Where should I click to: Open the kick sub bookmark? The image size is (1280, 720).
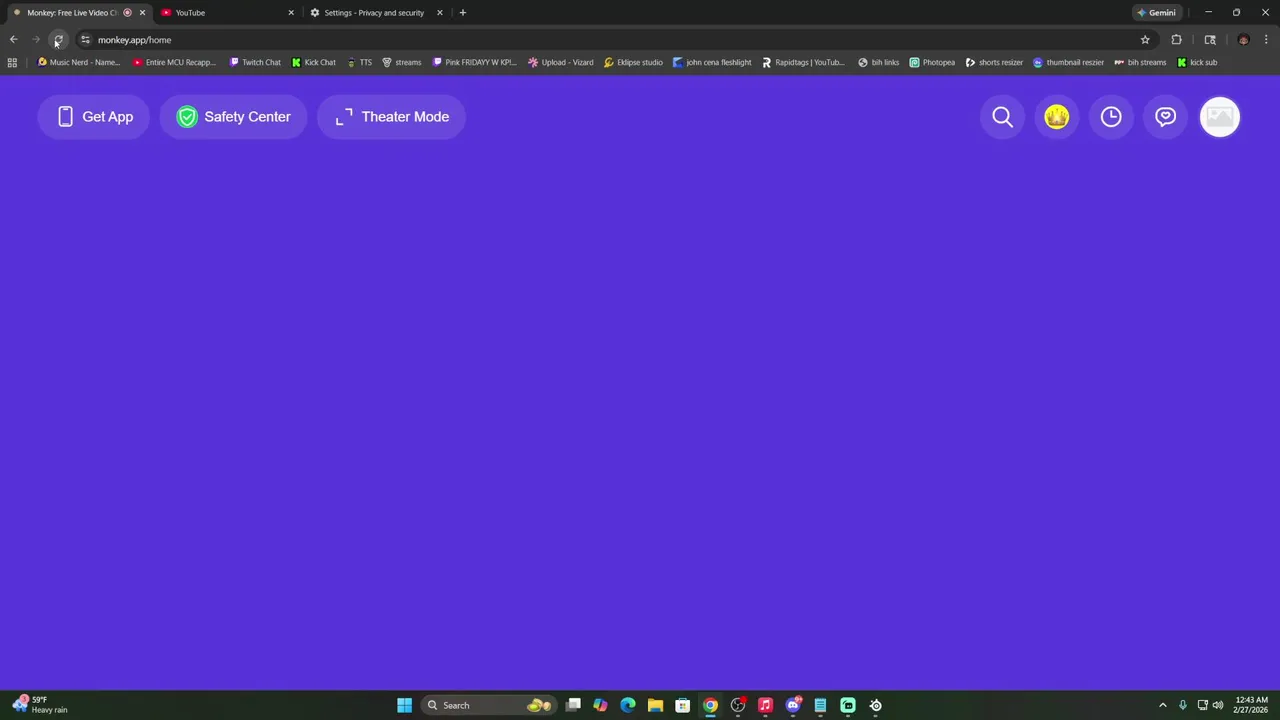coord(1197,63)
